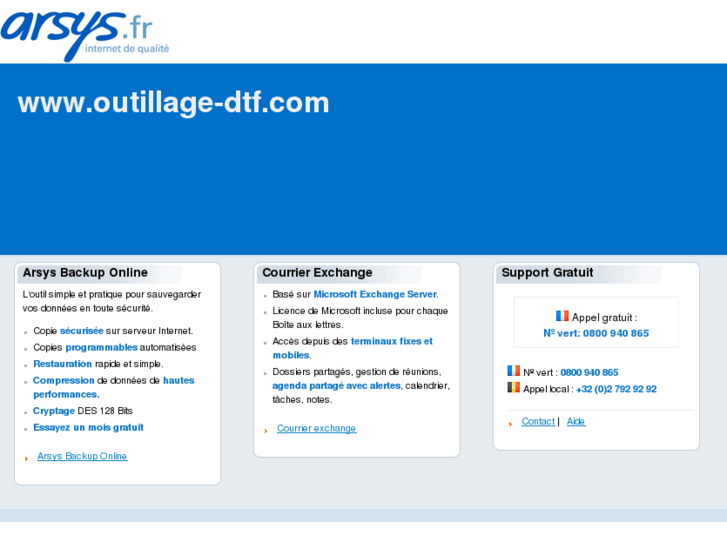The width and height of the screenshot is (727, 545).
Task: Click orange arrow before Arsys Backup Online link
Action: [26, 459]
